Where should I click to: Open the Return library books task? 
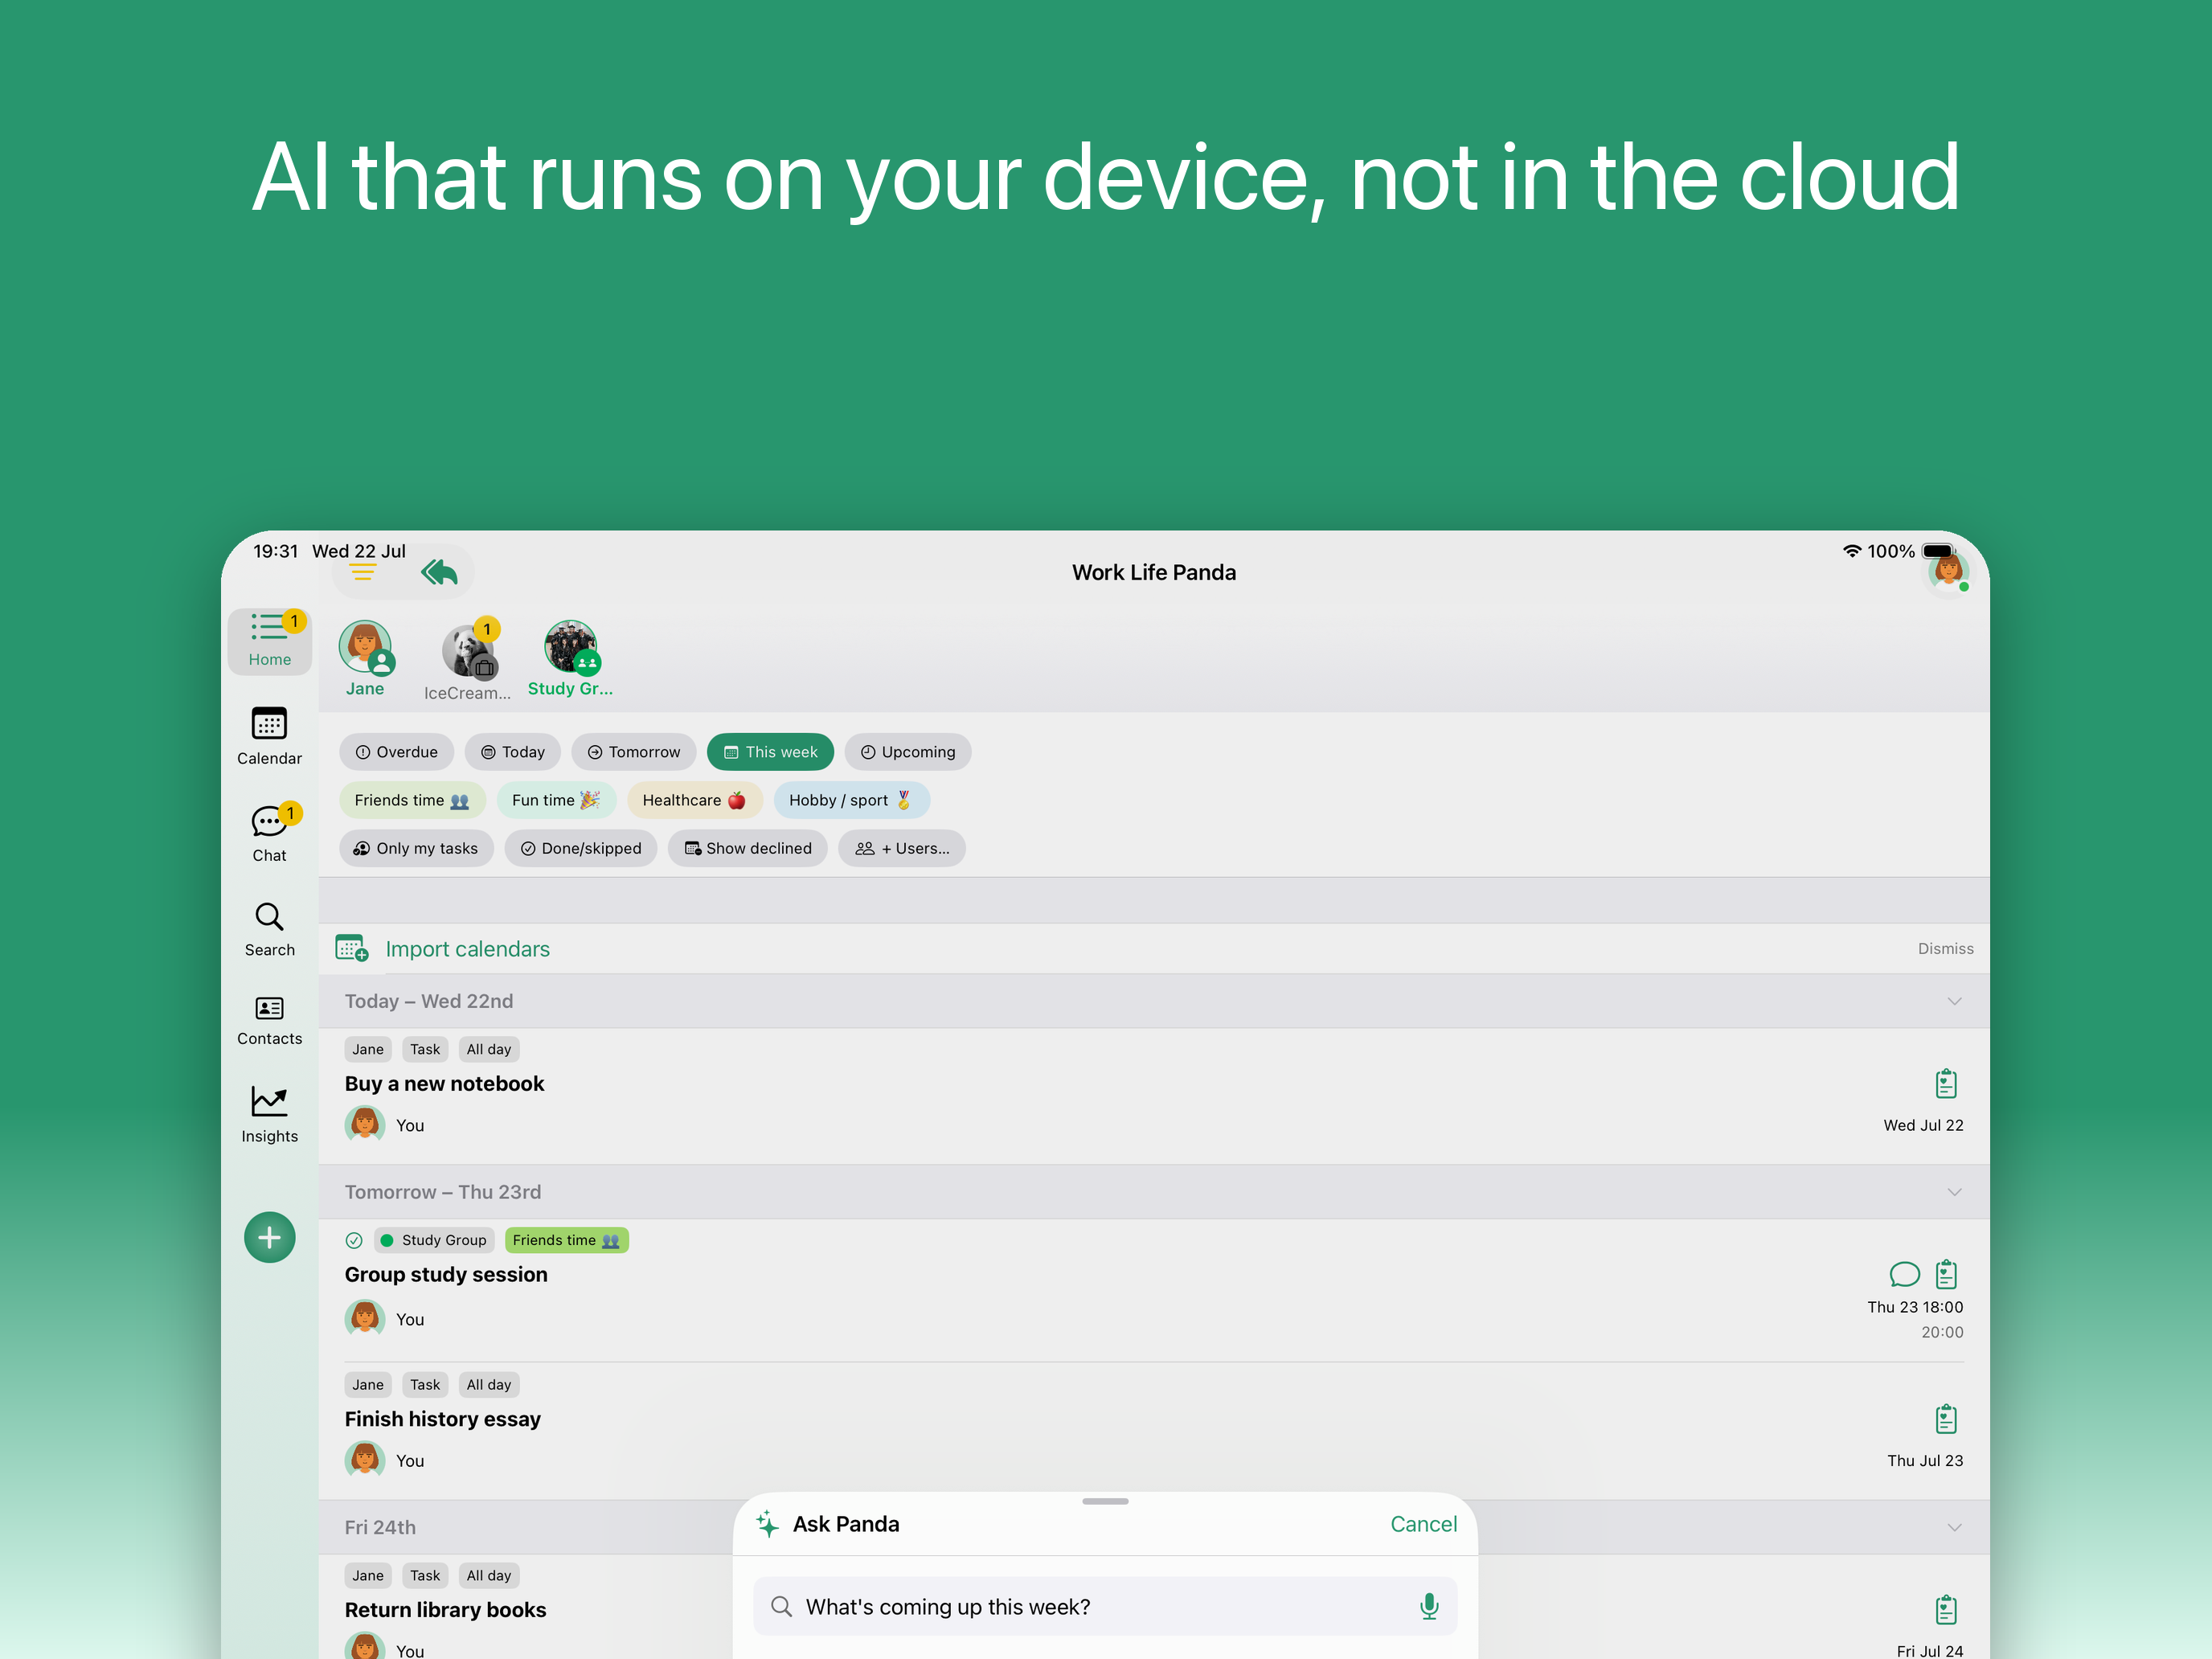coord(445,1610)
